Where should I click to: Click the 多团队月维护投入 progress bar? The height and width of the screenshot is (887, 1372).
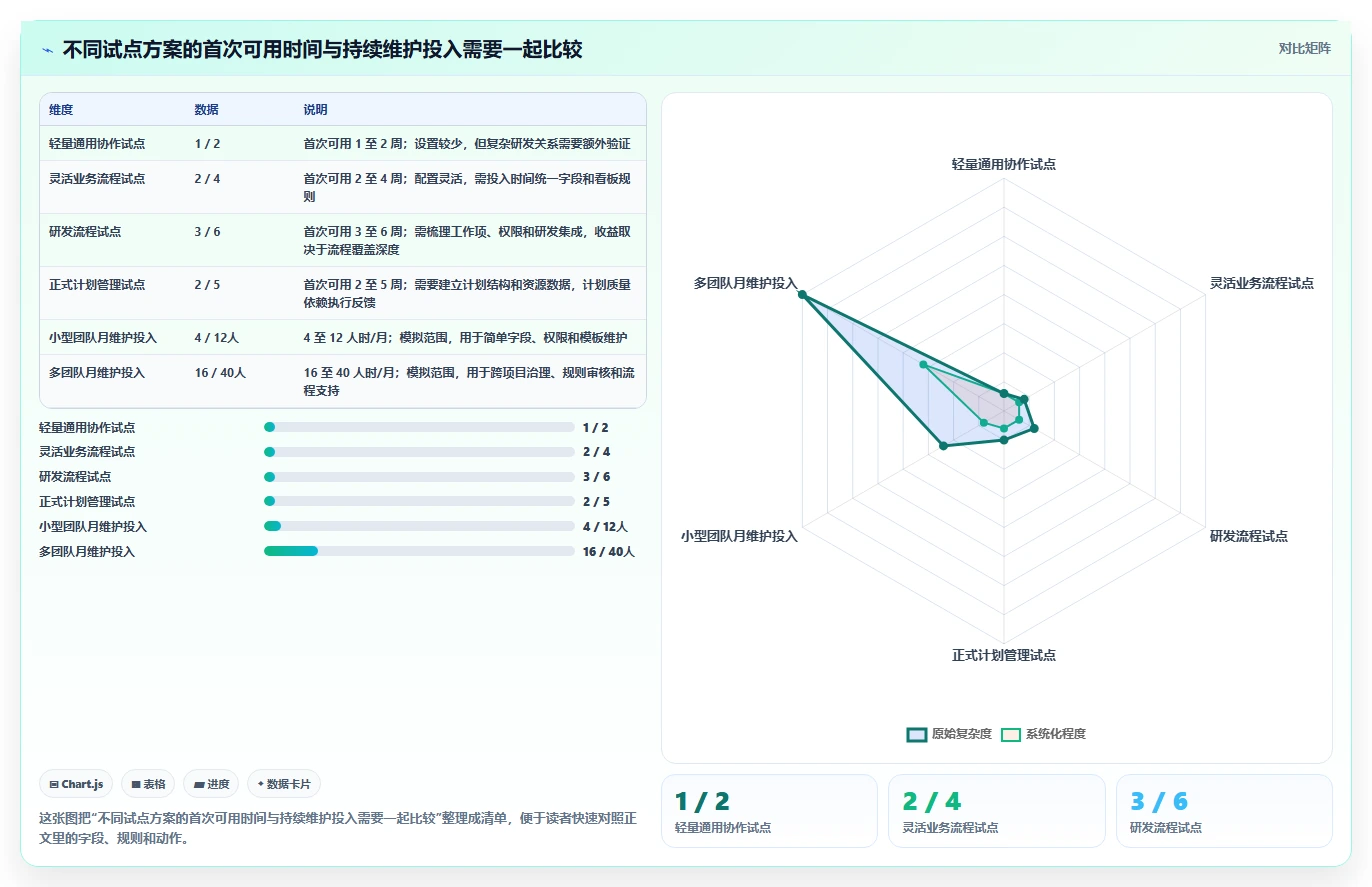(x=419, y=551)
